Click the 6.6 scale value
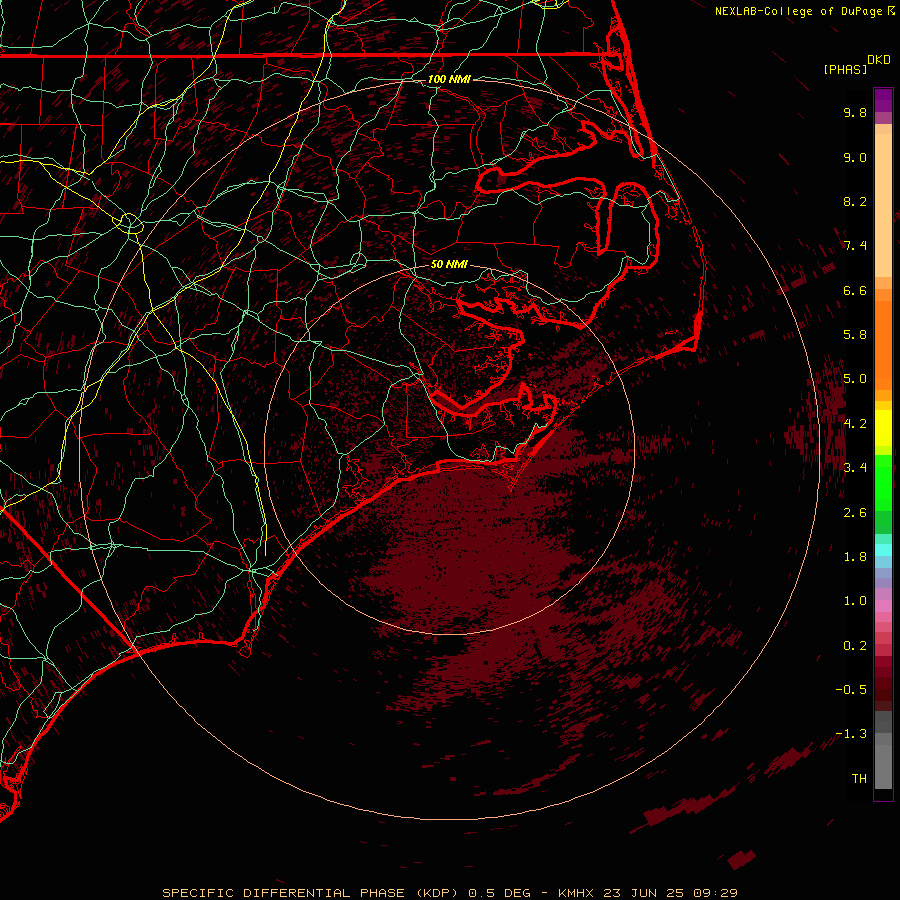The image size is (900, 900). click(855, 290)
